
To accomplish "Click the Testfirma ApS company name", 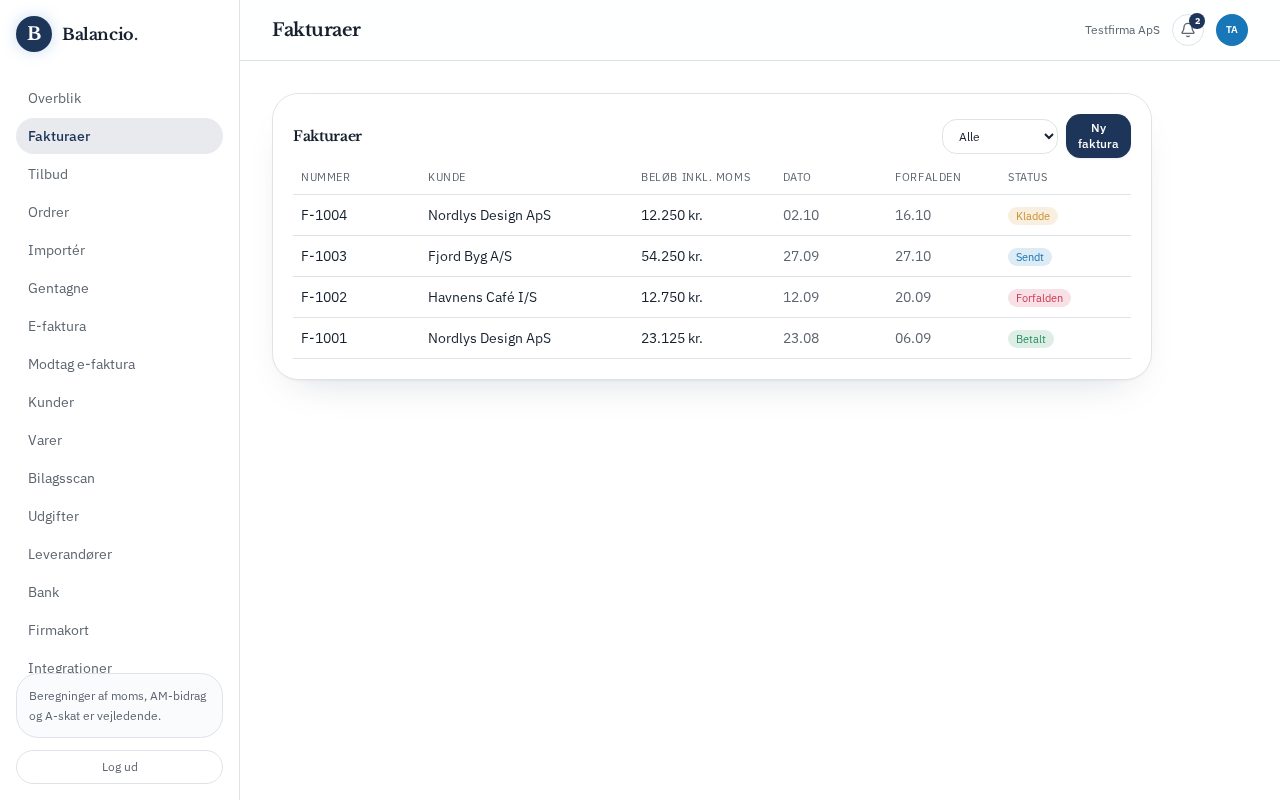I will (x=1122, y=30).
